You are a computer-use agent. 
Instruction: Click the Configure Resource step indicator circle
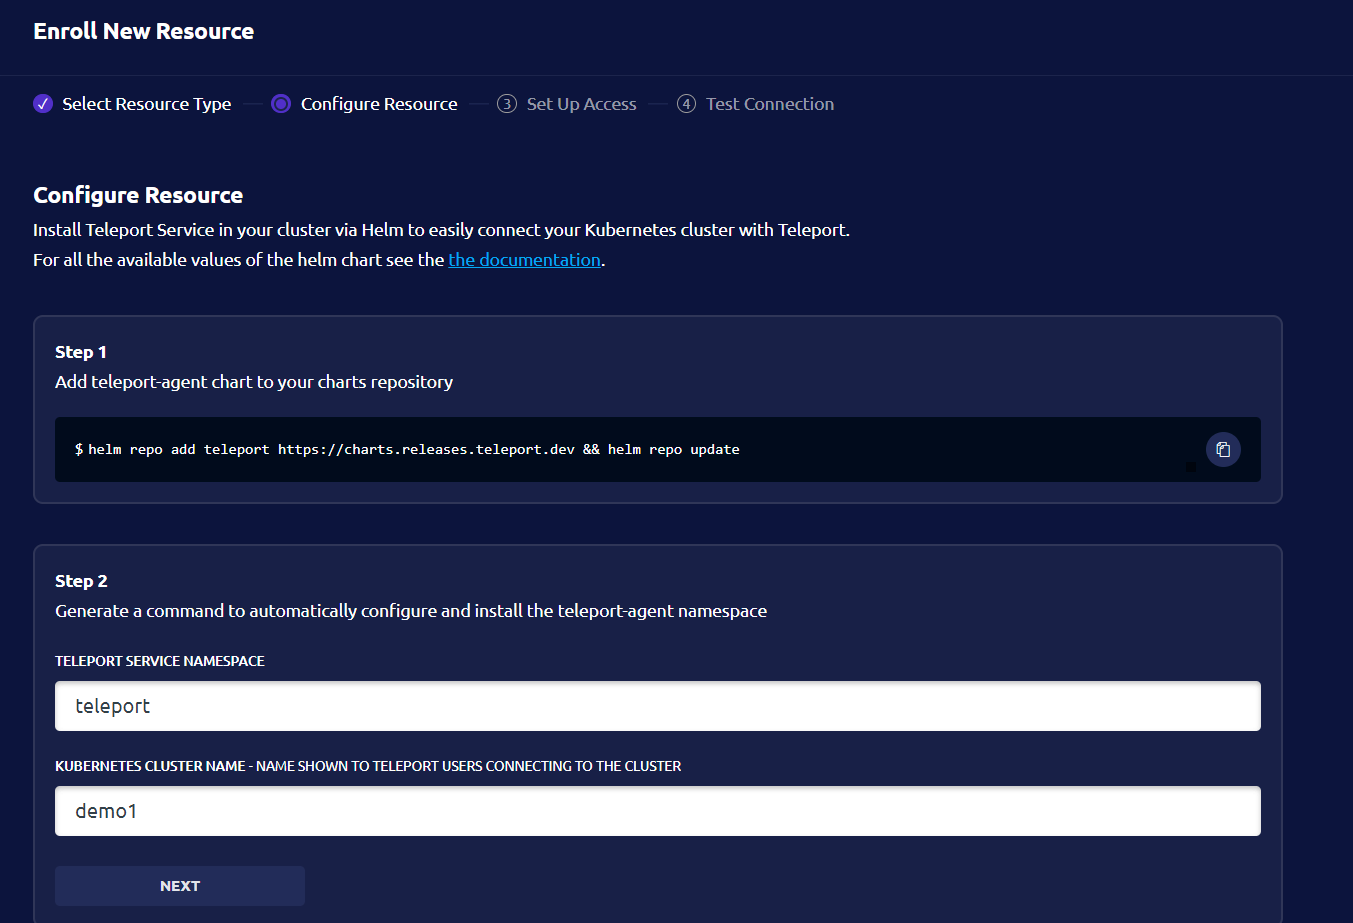coord(281,104)
